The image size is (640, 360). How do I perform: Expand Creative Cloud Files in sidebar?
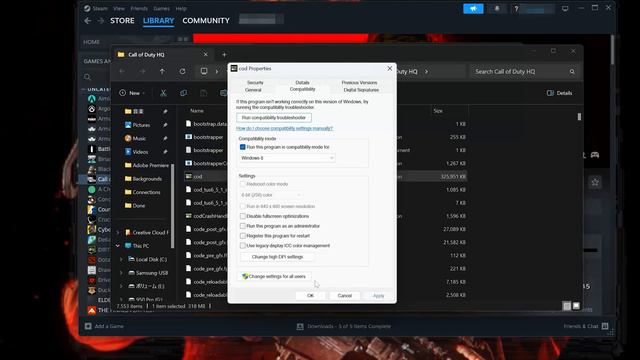[x=118, y=232]
